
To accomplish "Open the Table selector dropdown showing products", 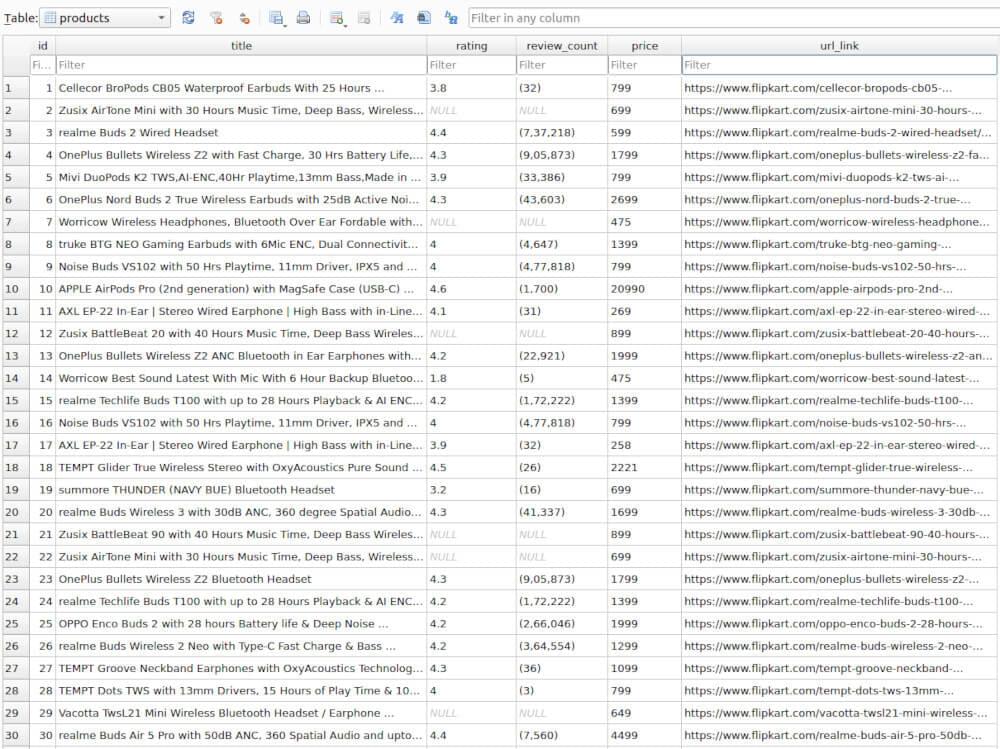I will coord(106,18).
